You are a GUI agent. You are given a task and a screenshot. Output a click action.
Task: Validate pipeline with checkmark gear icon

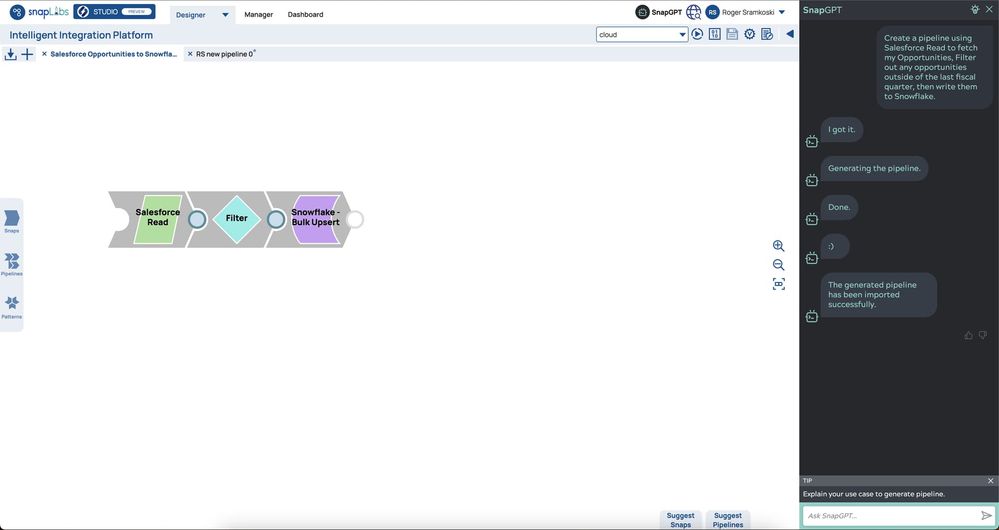pos(749,34)
